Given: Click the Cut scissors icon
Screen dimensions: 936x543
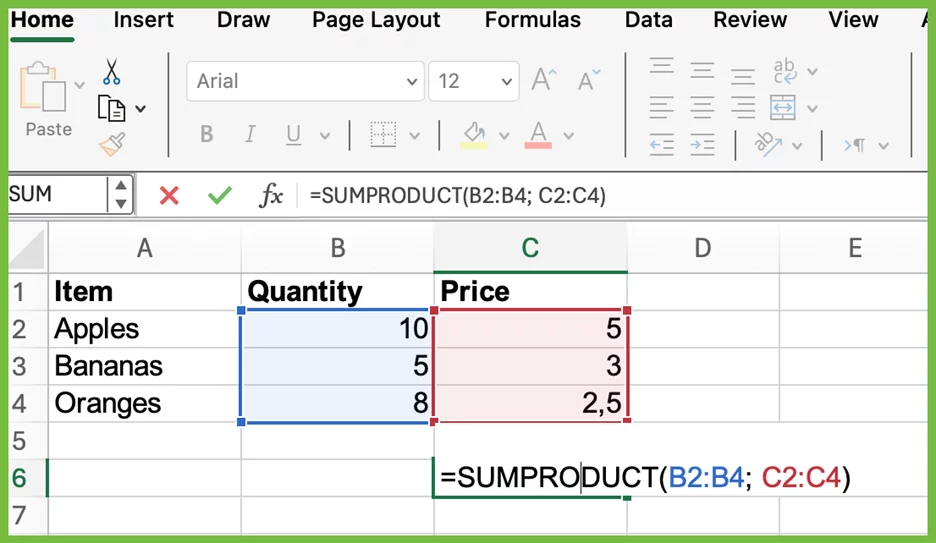Looking at the screenshot, I should tap(112, 72).
